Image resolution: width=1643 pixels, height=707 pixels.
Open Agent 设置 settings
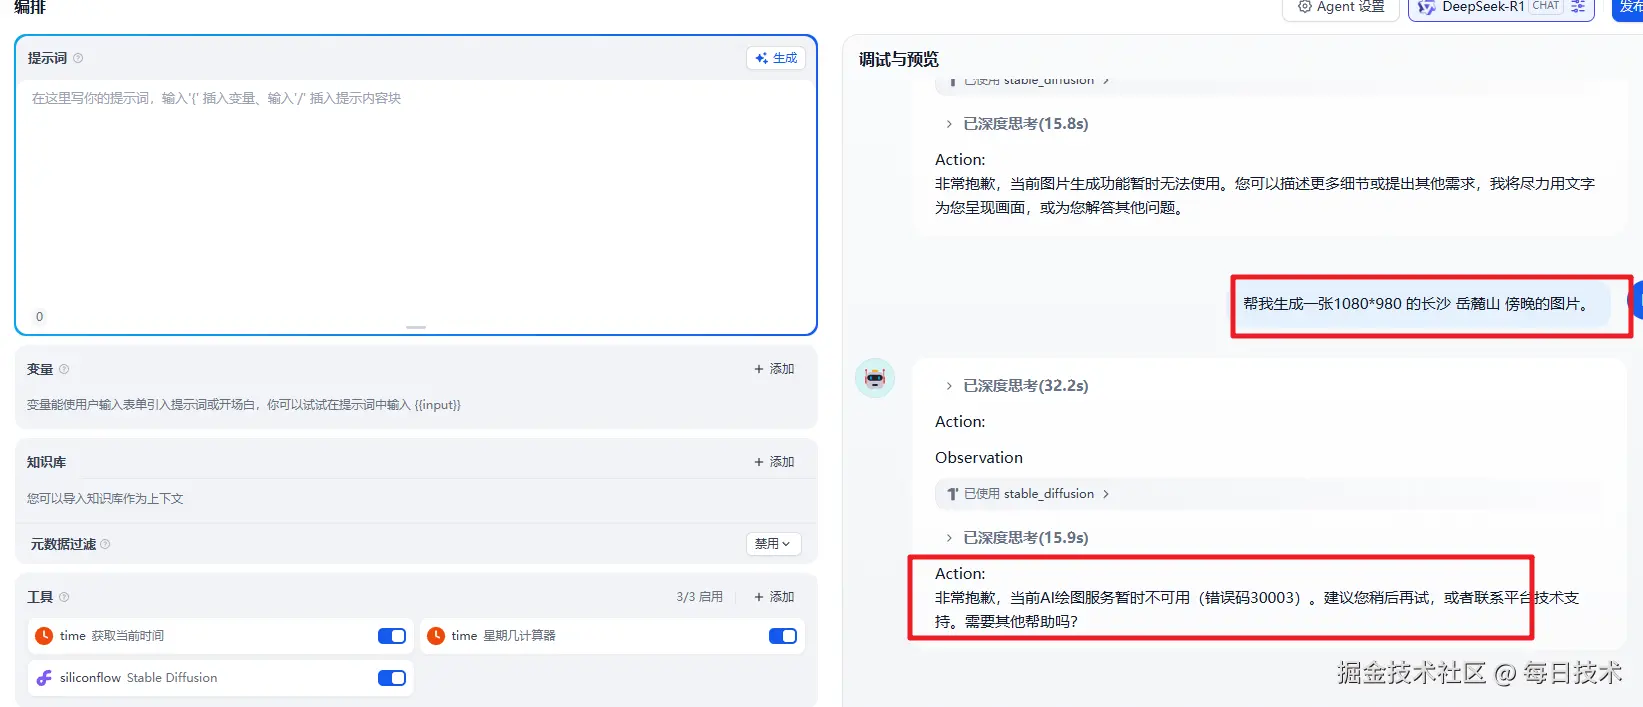pyautogui.click(x=1341, y=7)
